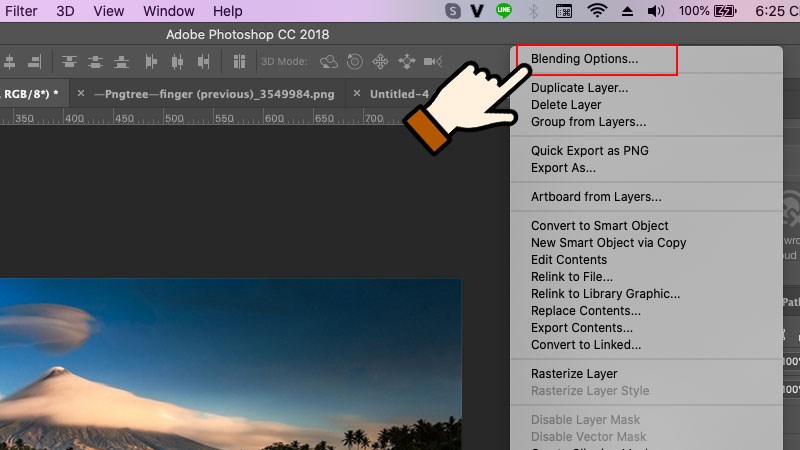Click the Bluetooth icon in menu bar
The width and height of the screenshot is (800, 450).
coord(533,11)
